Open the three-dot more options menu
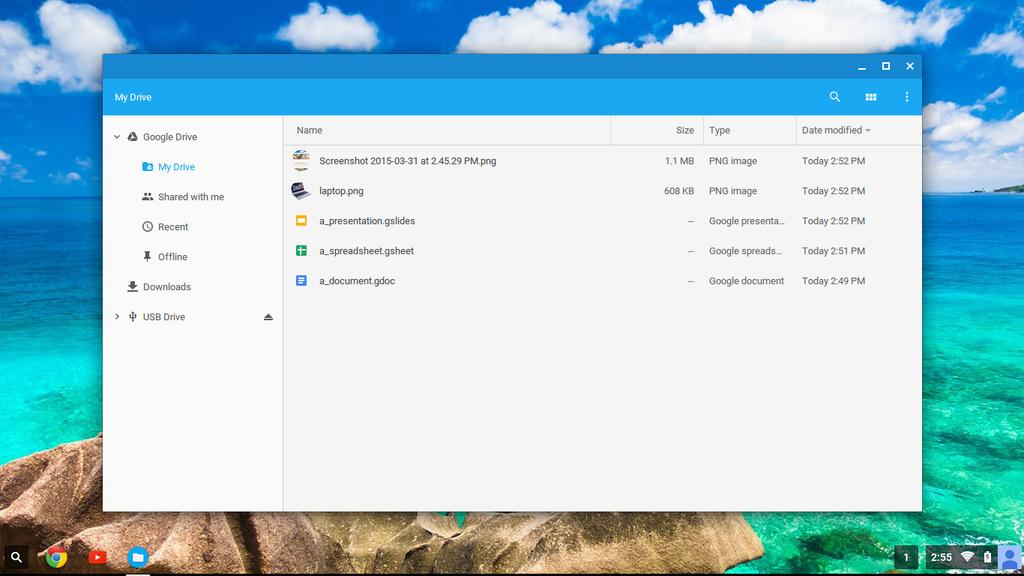Screen dimensions: 1024x576 [906, 97]
